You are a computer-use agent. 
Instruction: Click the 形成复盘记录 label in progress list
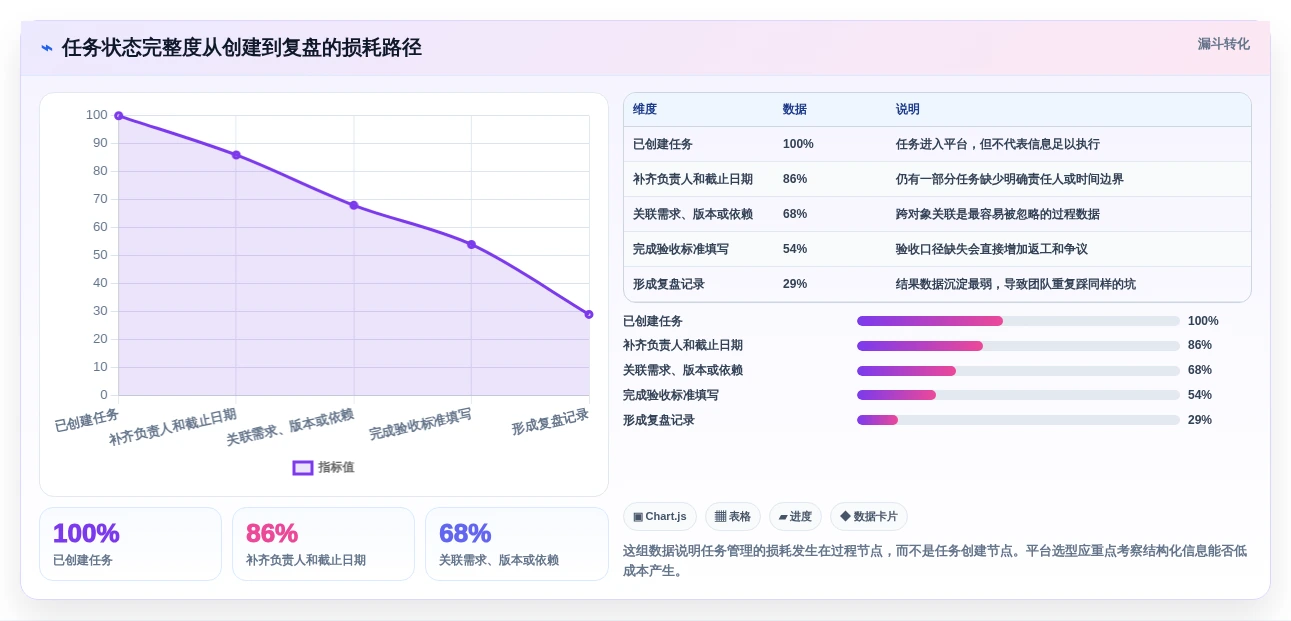point(659,420)
